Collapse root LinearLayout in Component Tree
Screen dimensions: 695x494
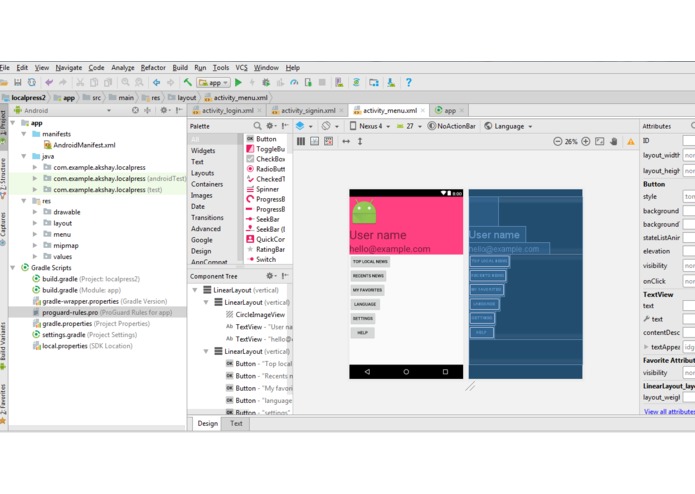pos(195,290)
